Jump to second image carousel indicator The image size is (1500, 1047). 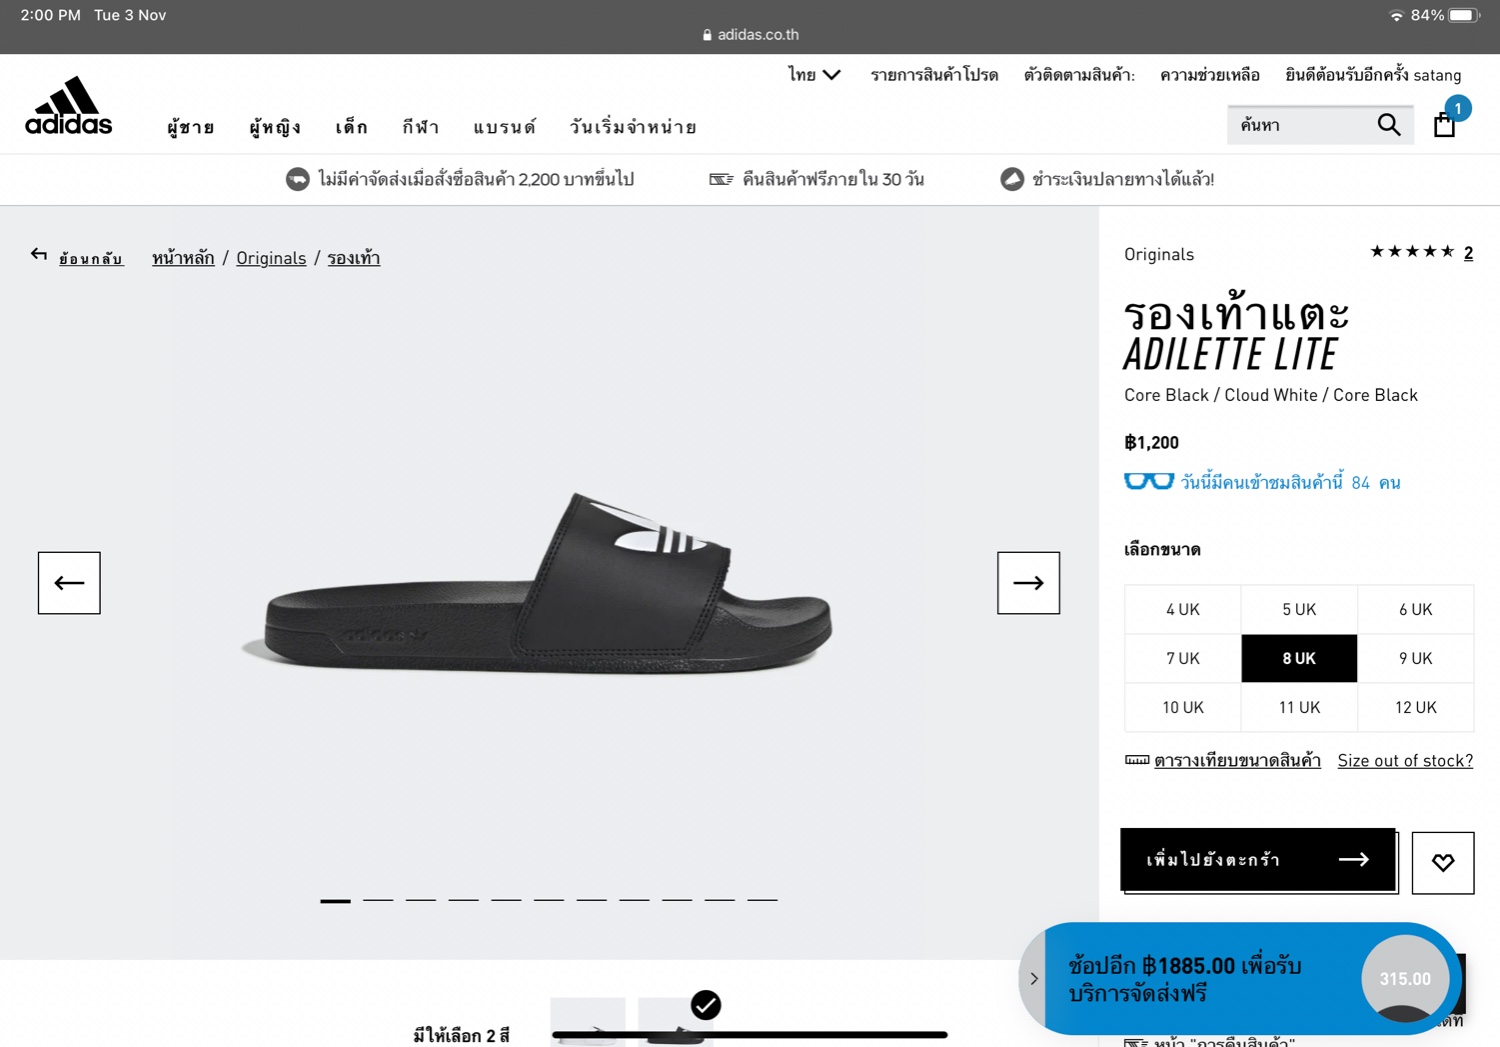[x=378, y=900]
